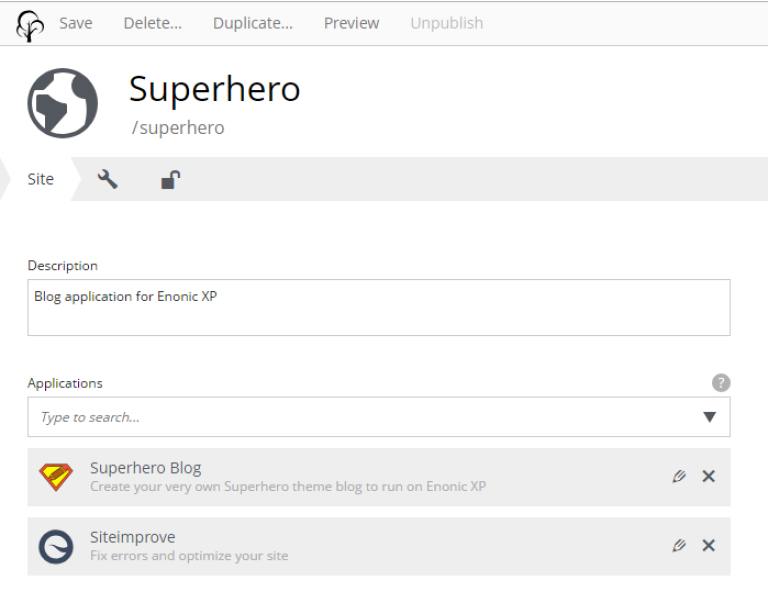This screenshot has width=768, height=614.
Task: Click the Delete... toolbar button
Action: tap(152, 23)
